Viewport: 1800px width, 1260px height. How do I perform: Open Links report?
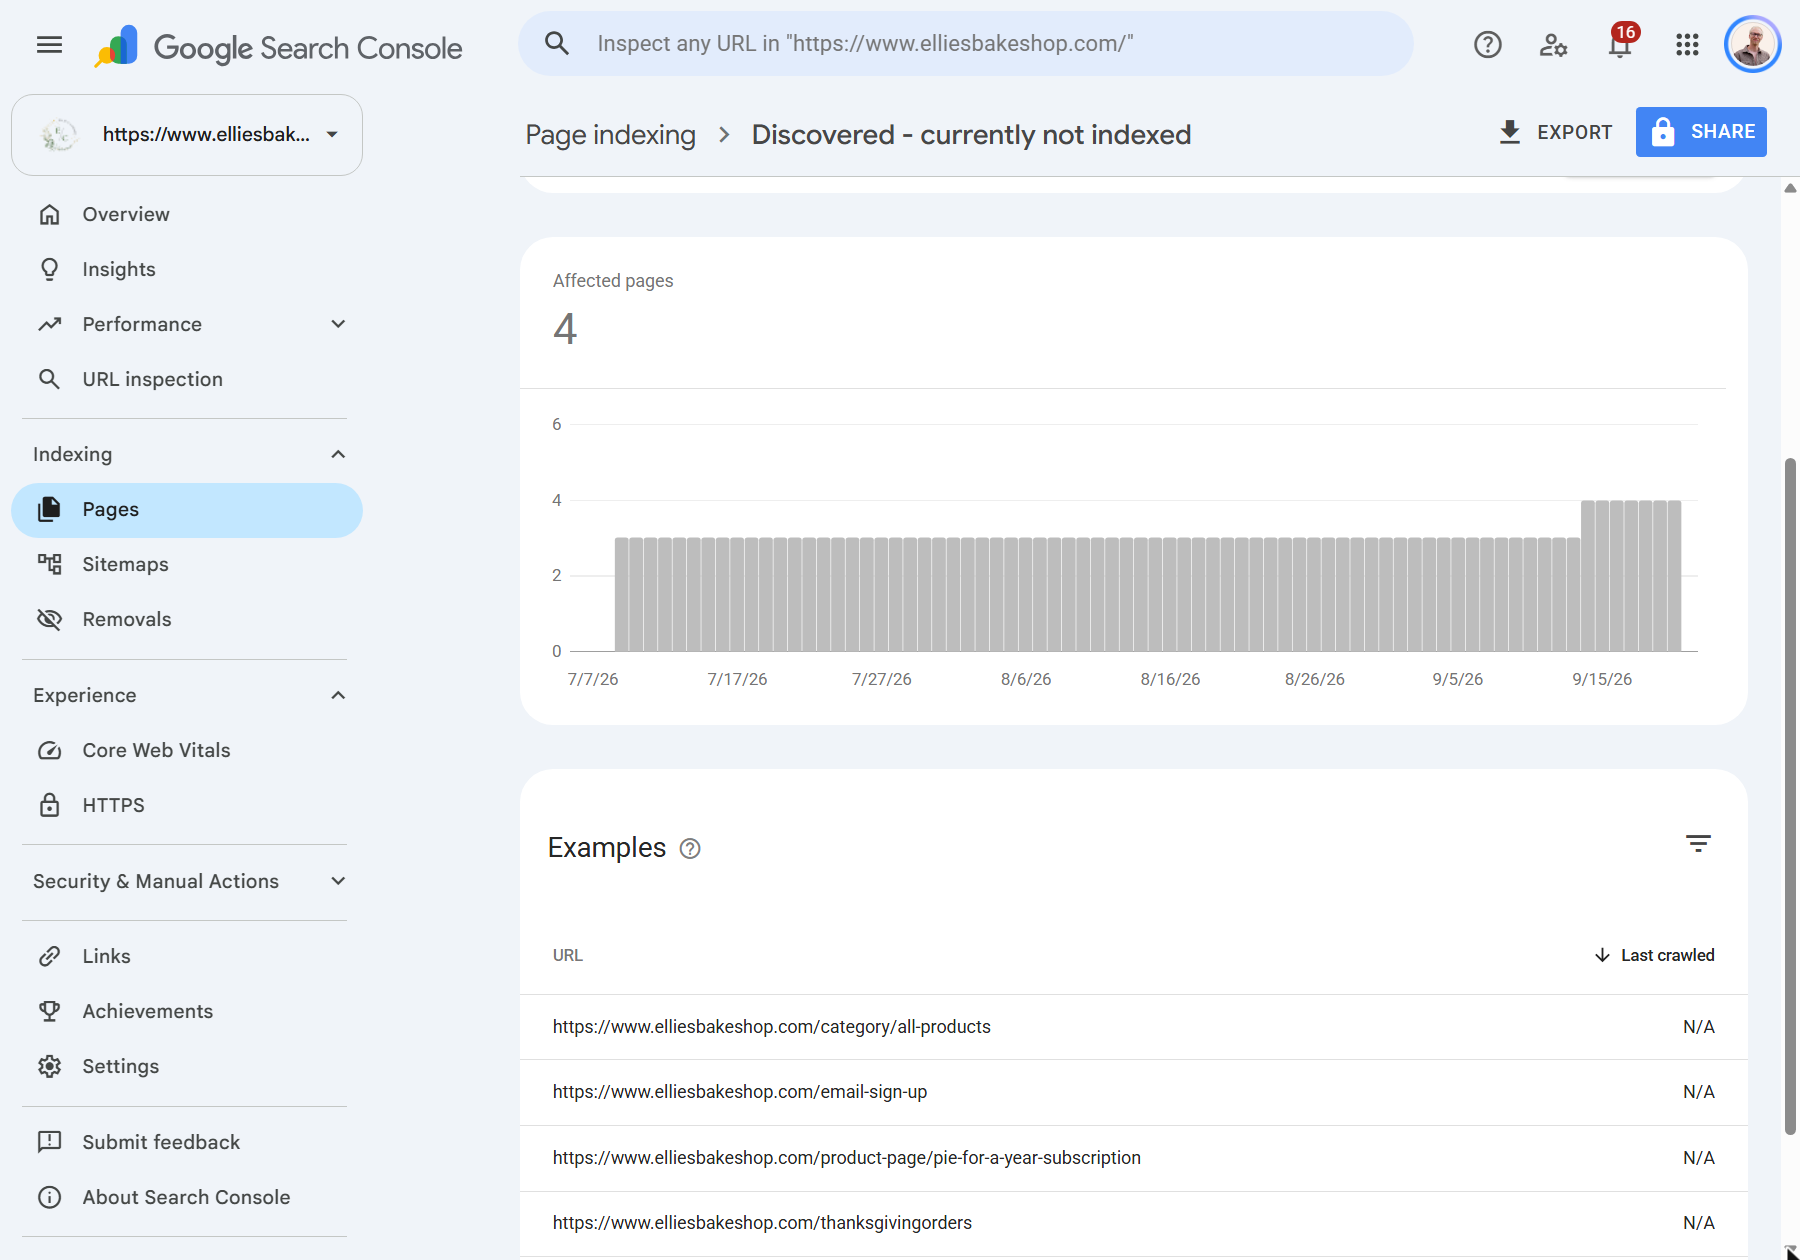coord(187,956)
